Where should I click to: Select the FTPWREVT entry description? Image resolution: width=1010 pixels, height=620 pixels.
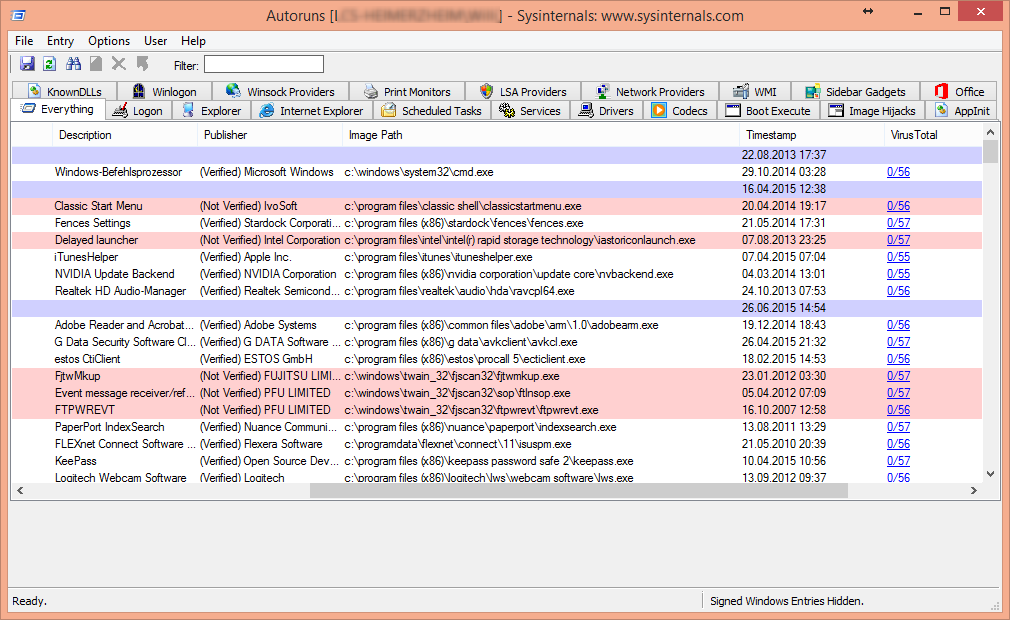tap(84, 410)
